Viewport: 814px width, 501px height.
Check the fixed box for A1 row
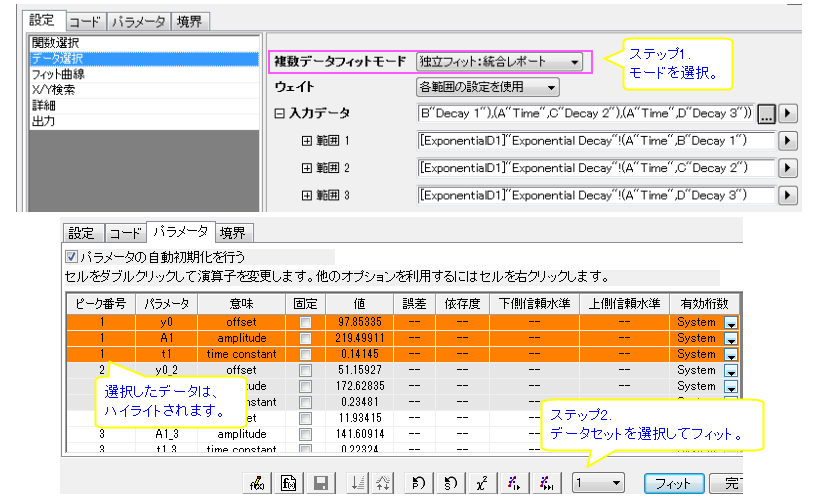[x=305, y=338]
